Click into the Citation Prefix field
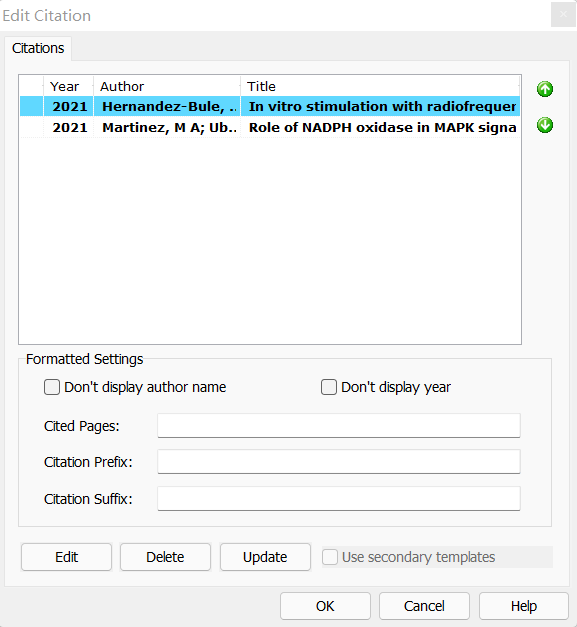Image resolution: width=577 pixels, height=627 pixels. [339, 461]
